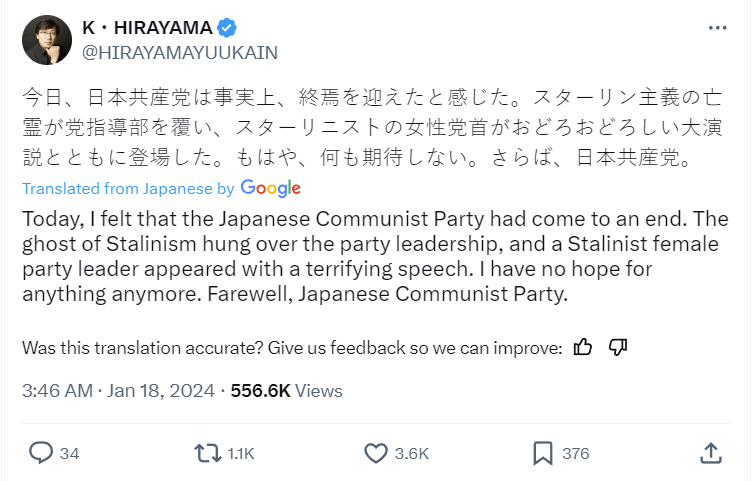Click the reply speech bubble icon

pos(41,453)
